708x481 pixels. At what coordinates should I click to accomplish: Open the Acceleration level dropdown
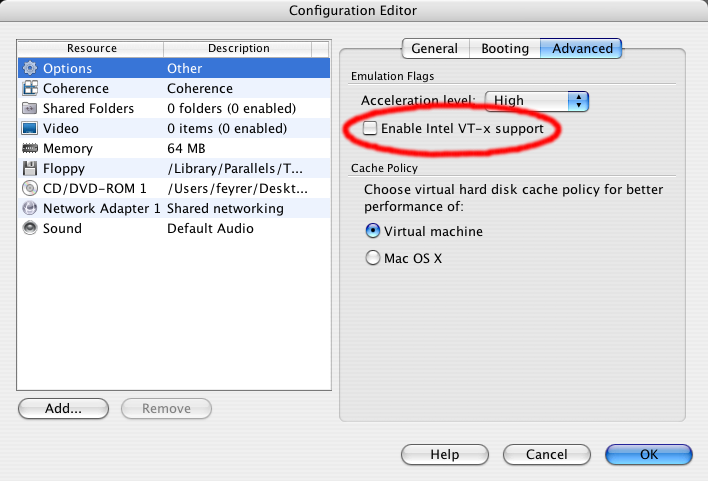(536, 101)
